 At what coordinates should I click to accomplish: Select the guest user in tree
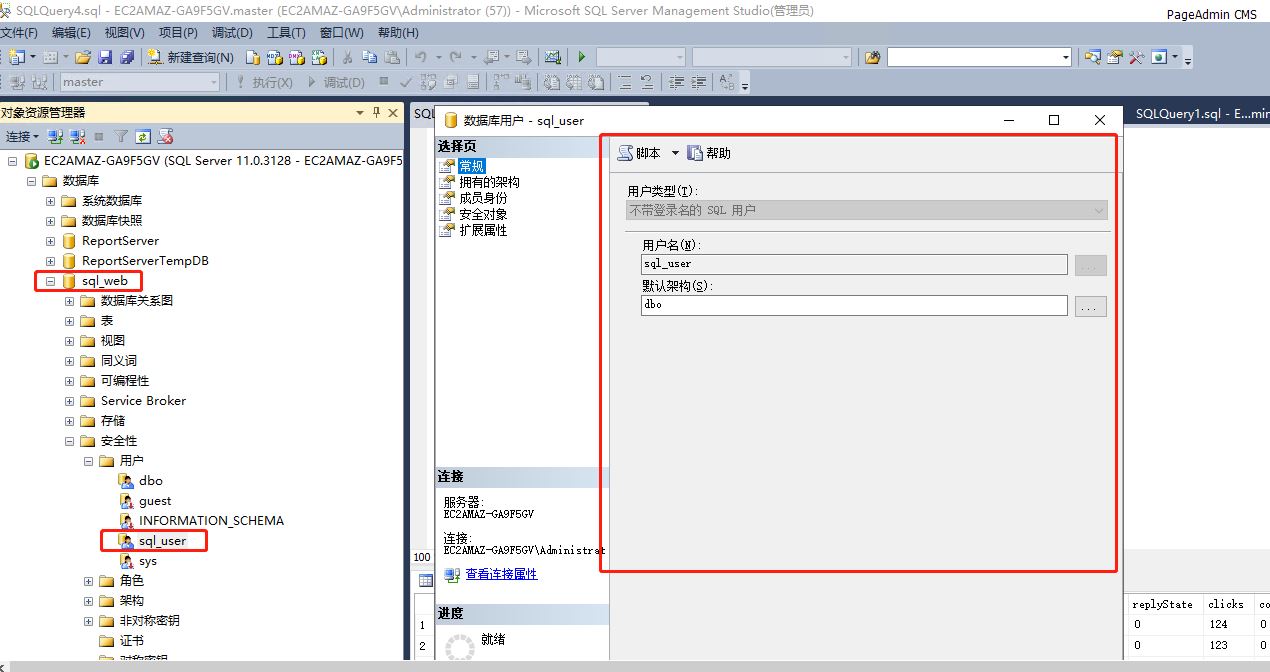coord(155,501)
